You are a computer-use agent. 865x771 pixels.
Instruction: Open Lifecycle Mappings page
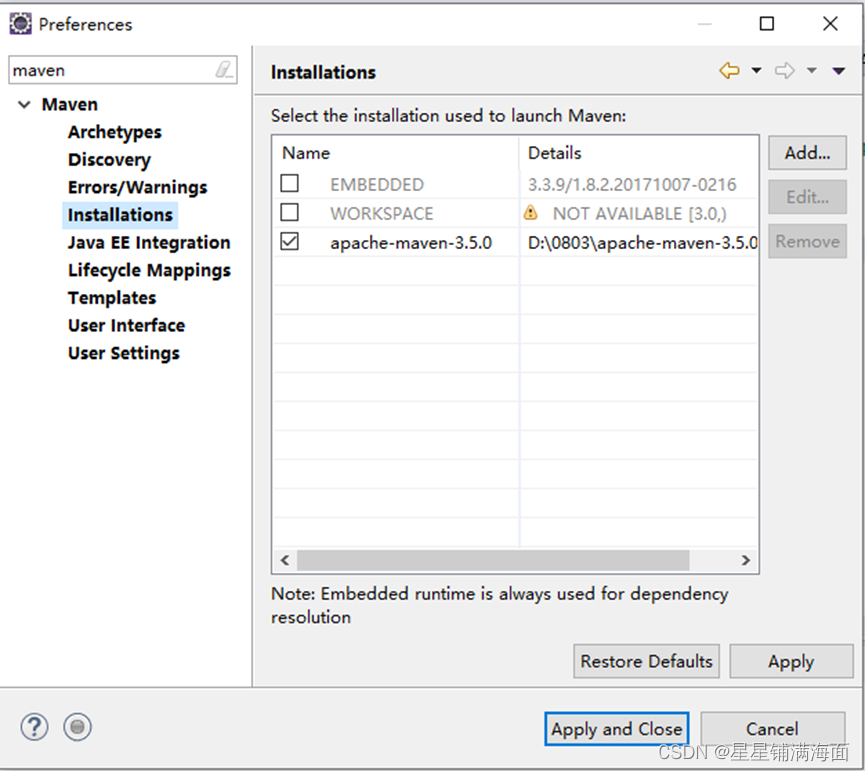(x=149, y=270)
